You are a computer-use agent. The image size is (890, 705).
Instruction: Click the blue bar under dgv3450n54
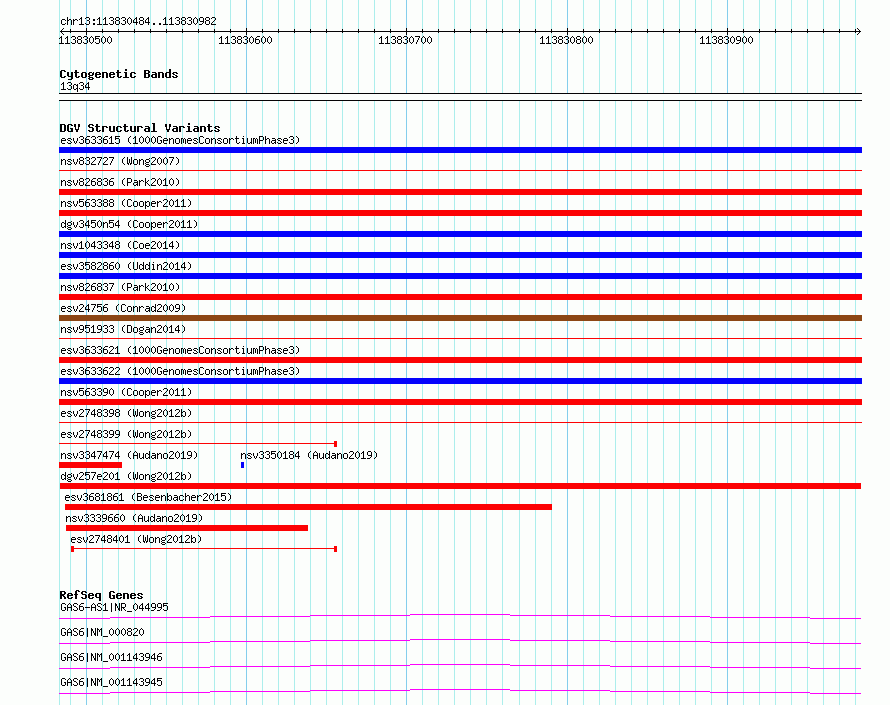(x=460, y=234)
